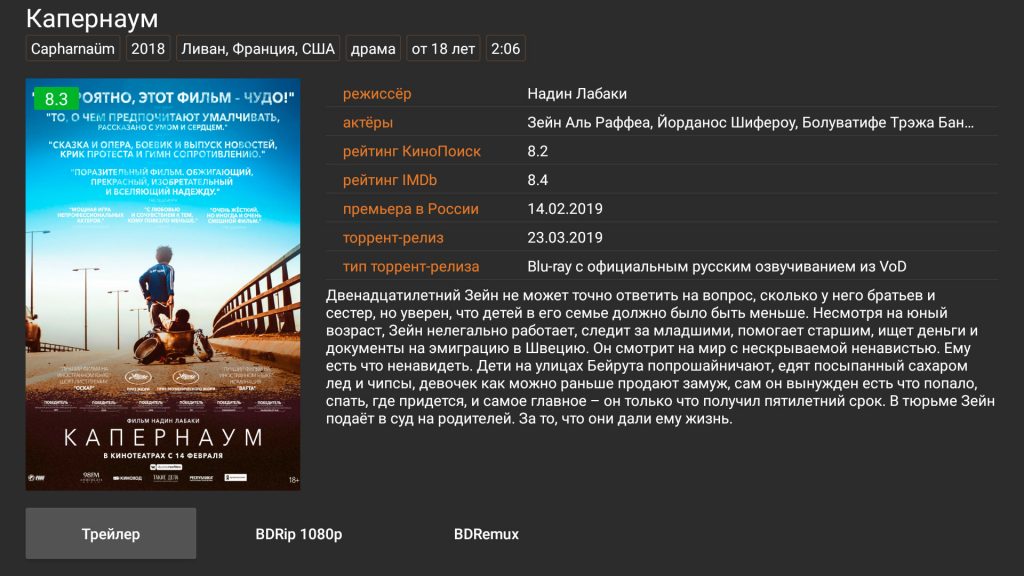The width and height of the screenshot is (1024, 576).
Task: Select the рейтинг КиноПоиск 8.2 value
Action: coord(537,151)
